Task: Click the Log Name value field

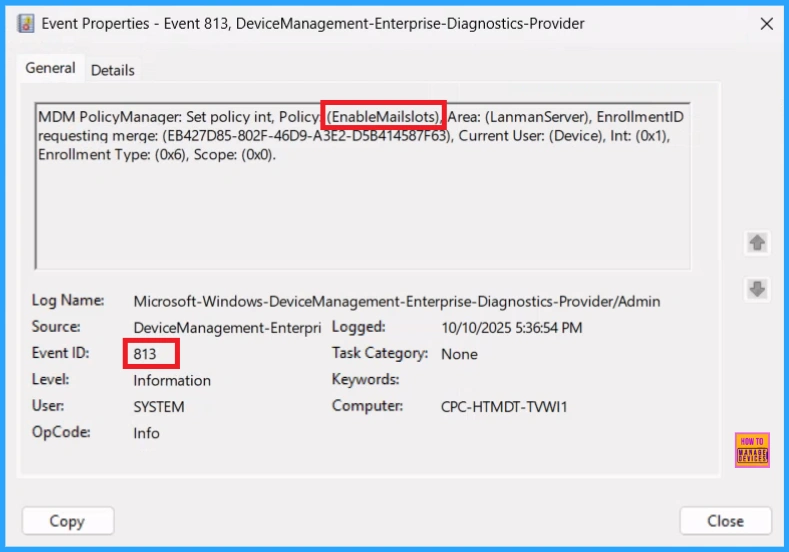Action: pyautogui.click(x=396, y=301)
